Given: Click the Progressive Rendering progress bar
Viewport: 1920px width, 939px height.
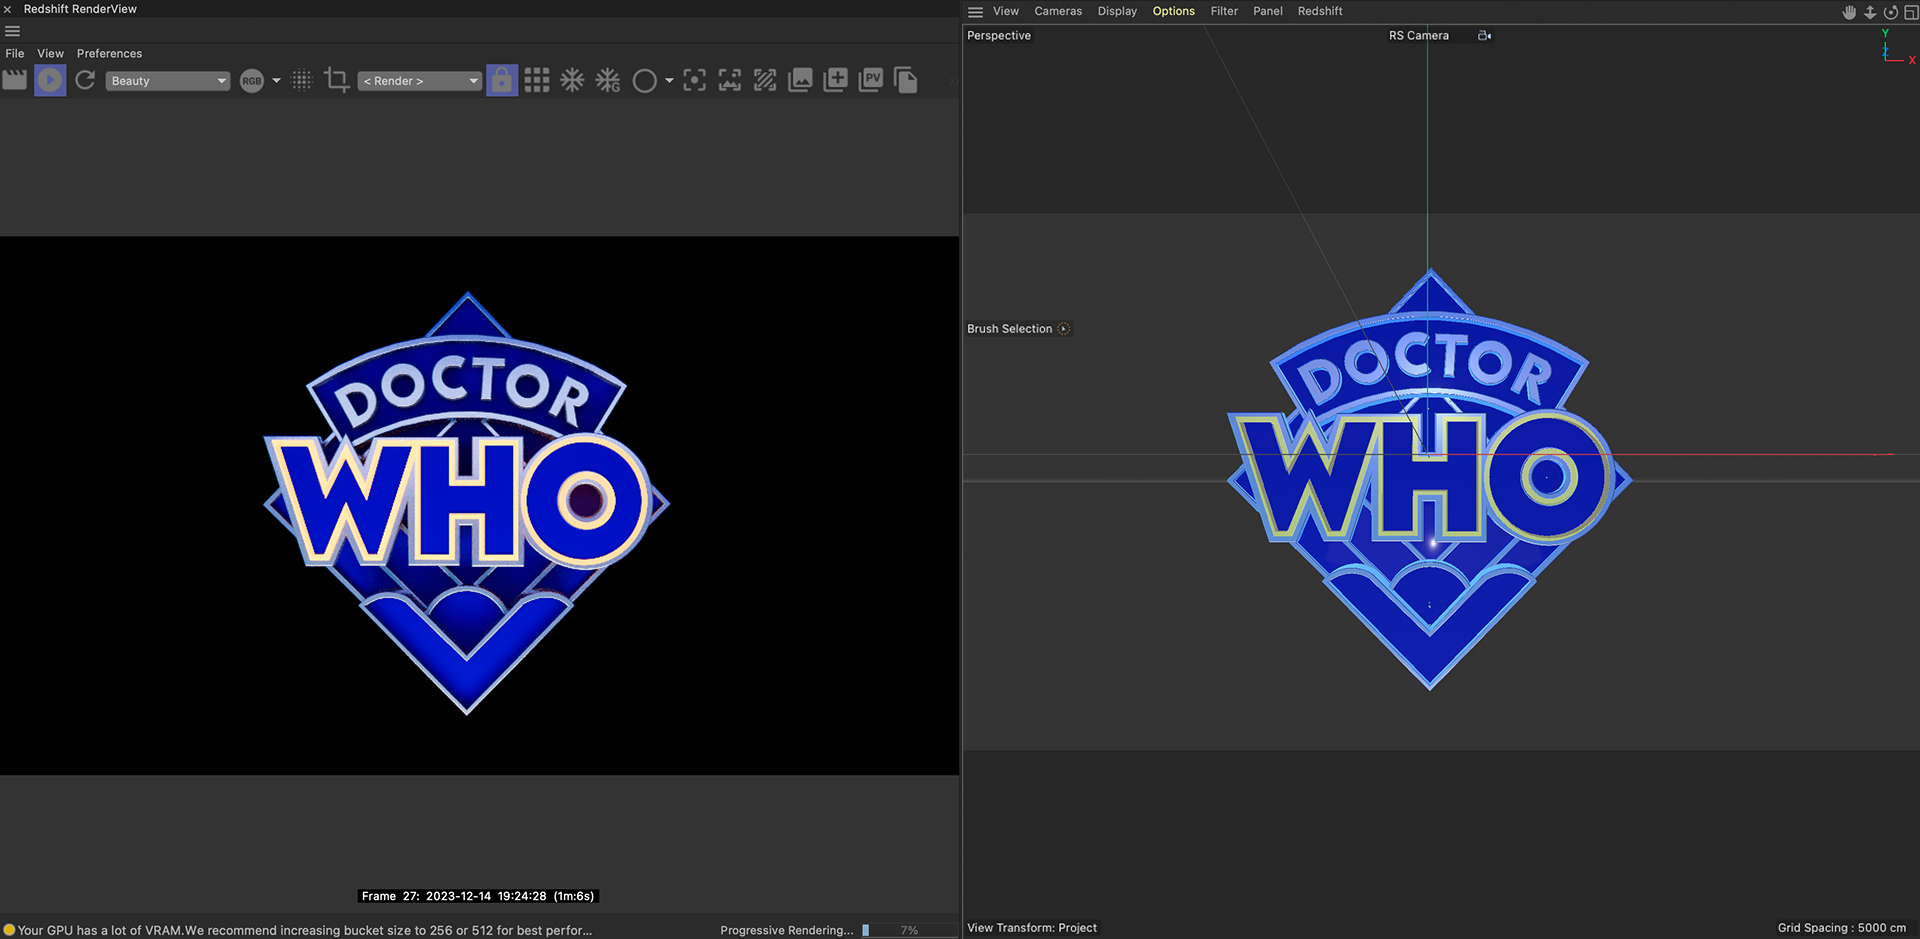Looking at the screenshot, I should tap(908, 930).
